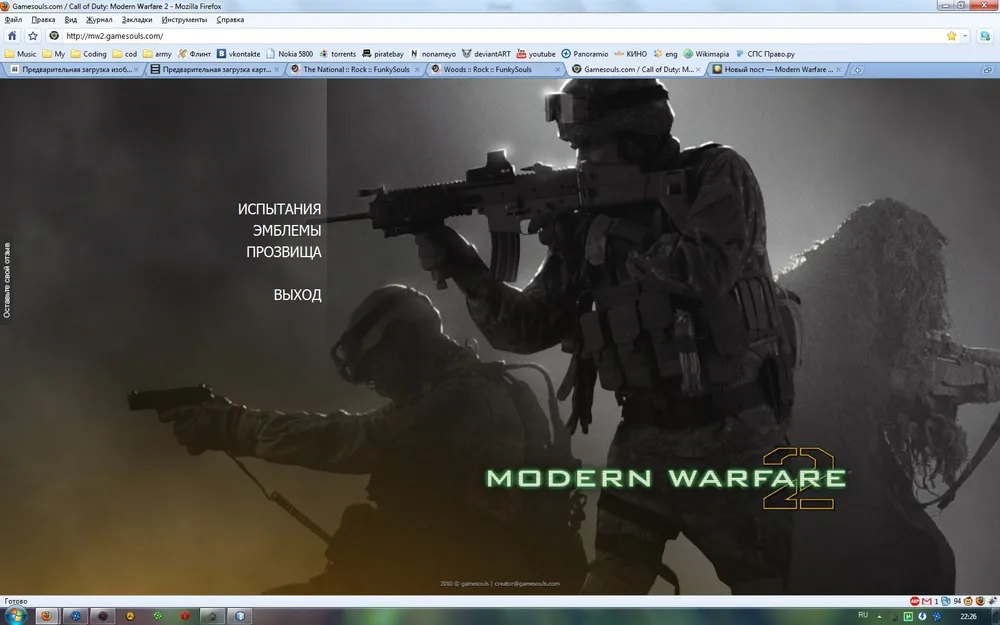
Task: Switch to The National :: Rock :: FunkySouls tab
Action: point(355,70)
